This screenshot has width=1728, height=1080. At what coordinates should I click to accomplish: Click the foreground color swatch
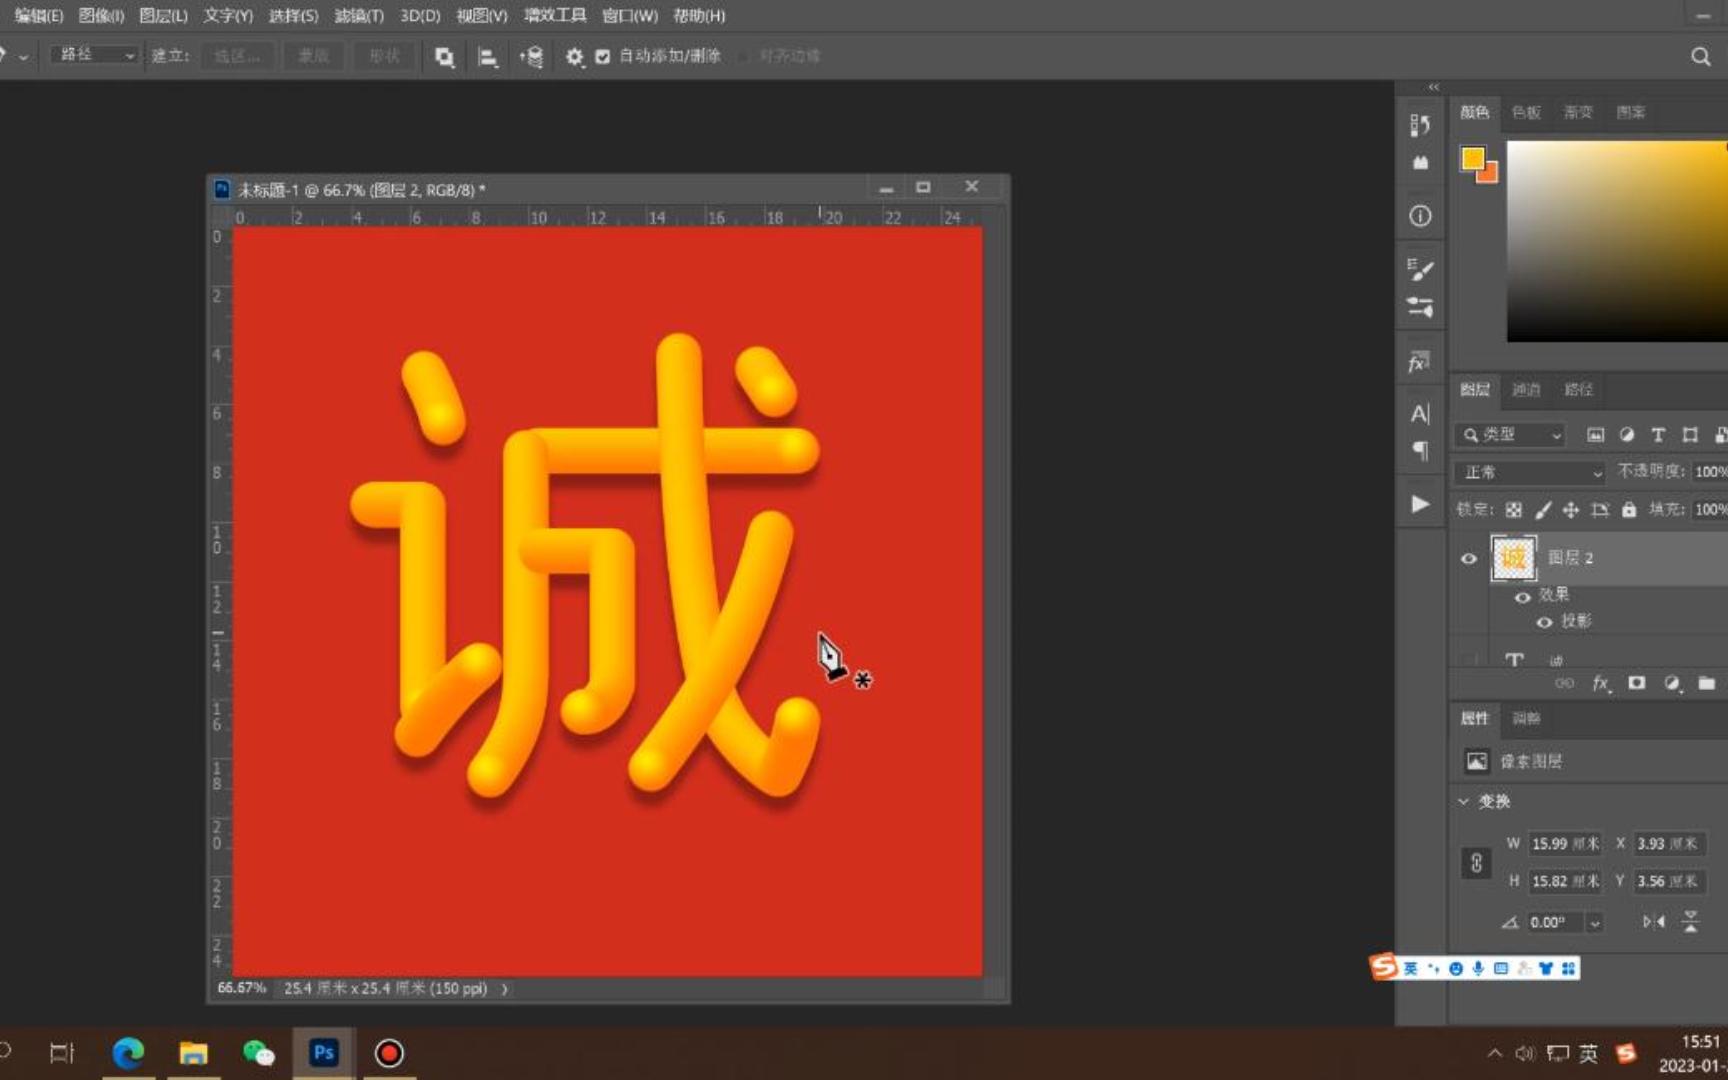pyautogui.click(x=1471, y=158)
